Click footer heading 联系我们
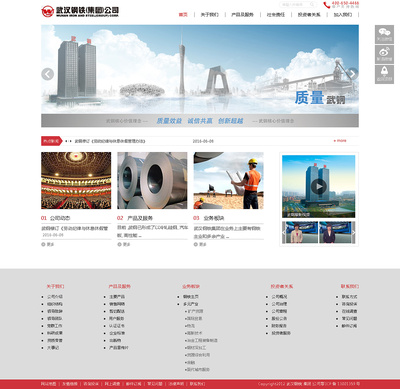Screen dimensions: 400x389 pyautogui.click(x=350, y=286)
